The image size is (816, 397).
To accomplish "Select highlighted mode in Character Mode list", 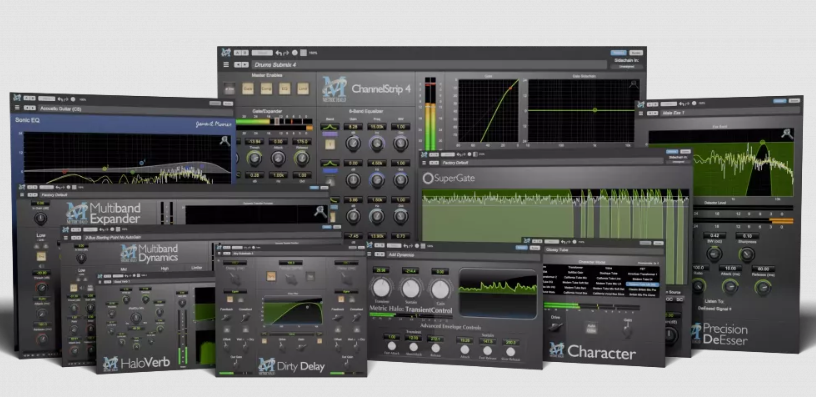I will [643, 285].
